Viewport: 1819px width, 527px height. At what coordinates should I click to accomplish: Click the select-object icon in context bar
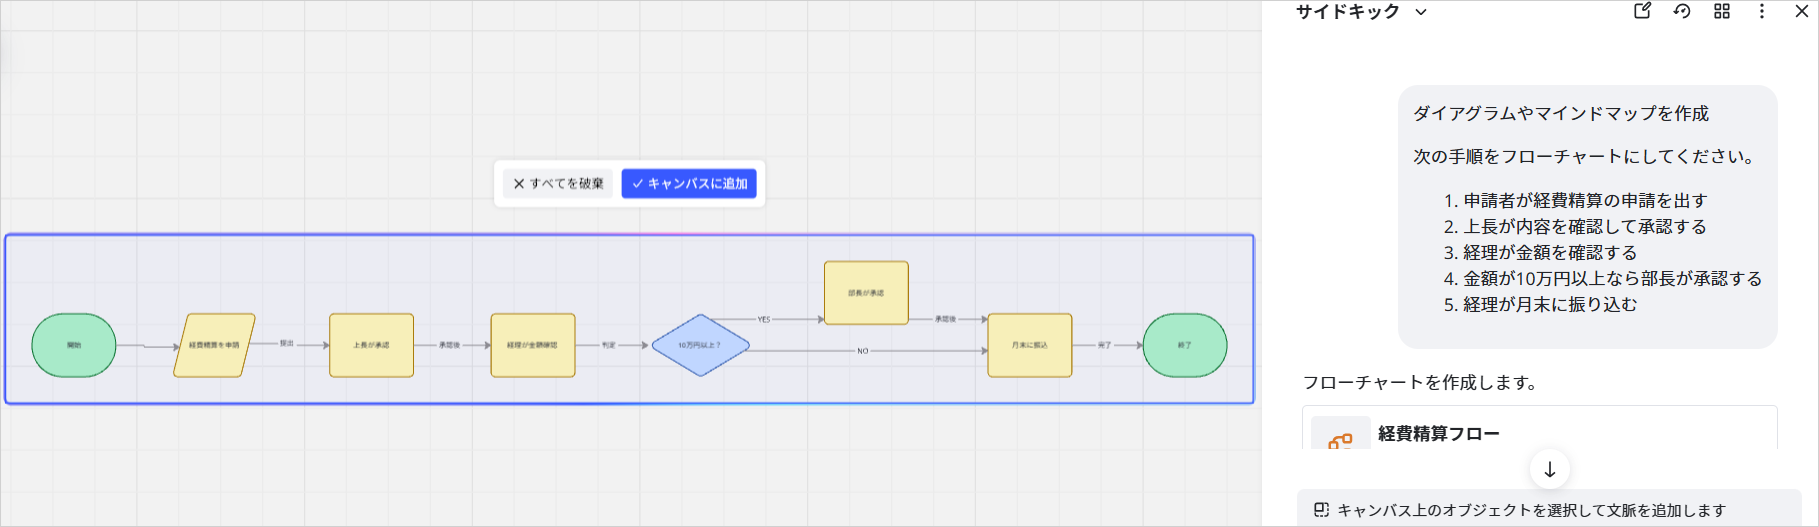1321,510
